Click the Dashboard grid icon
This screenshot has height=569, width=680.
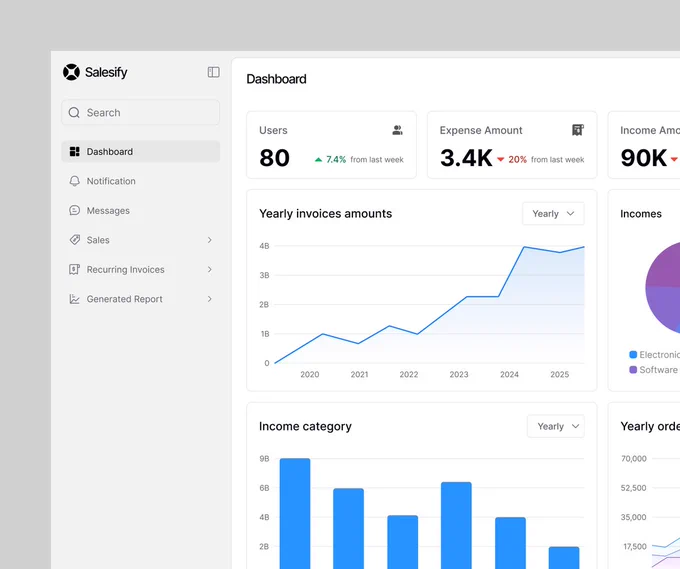(75, 151)
